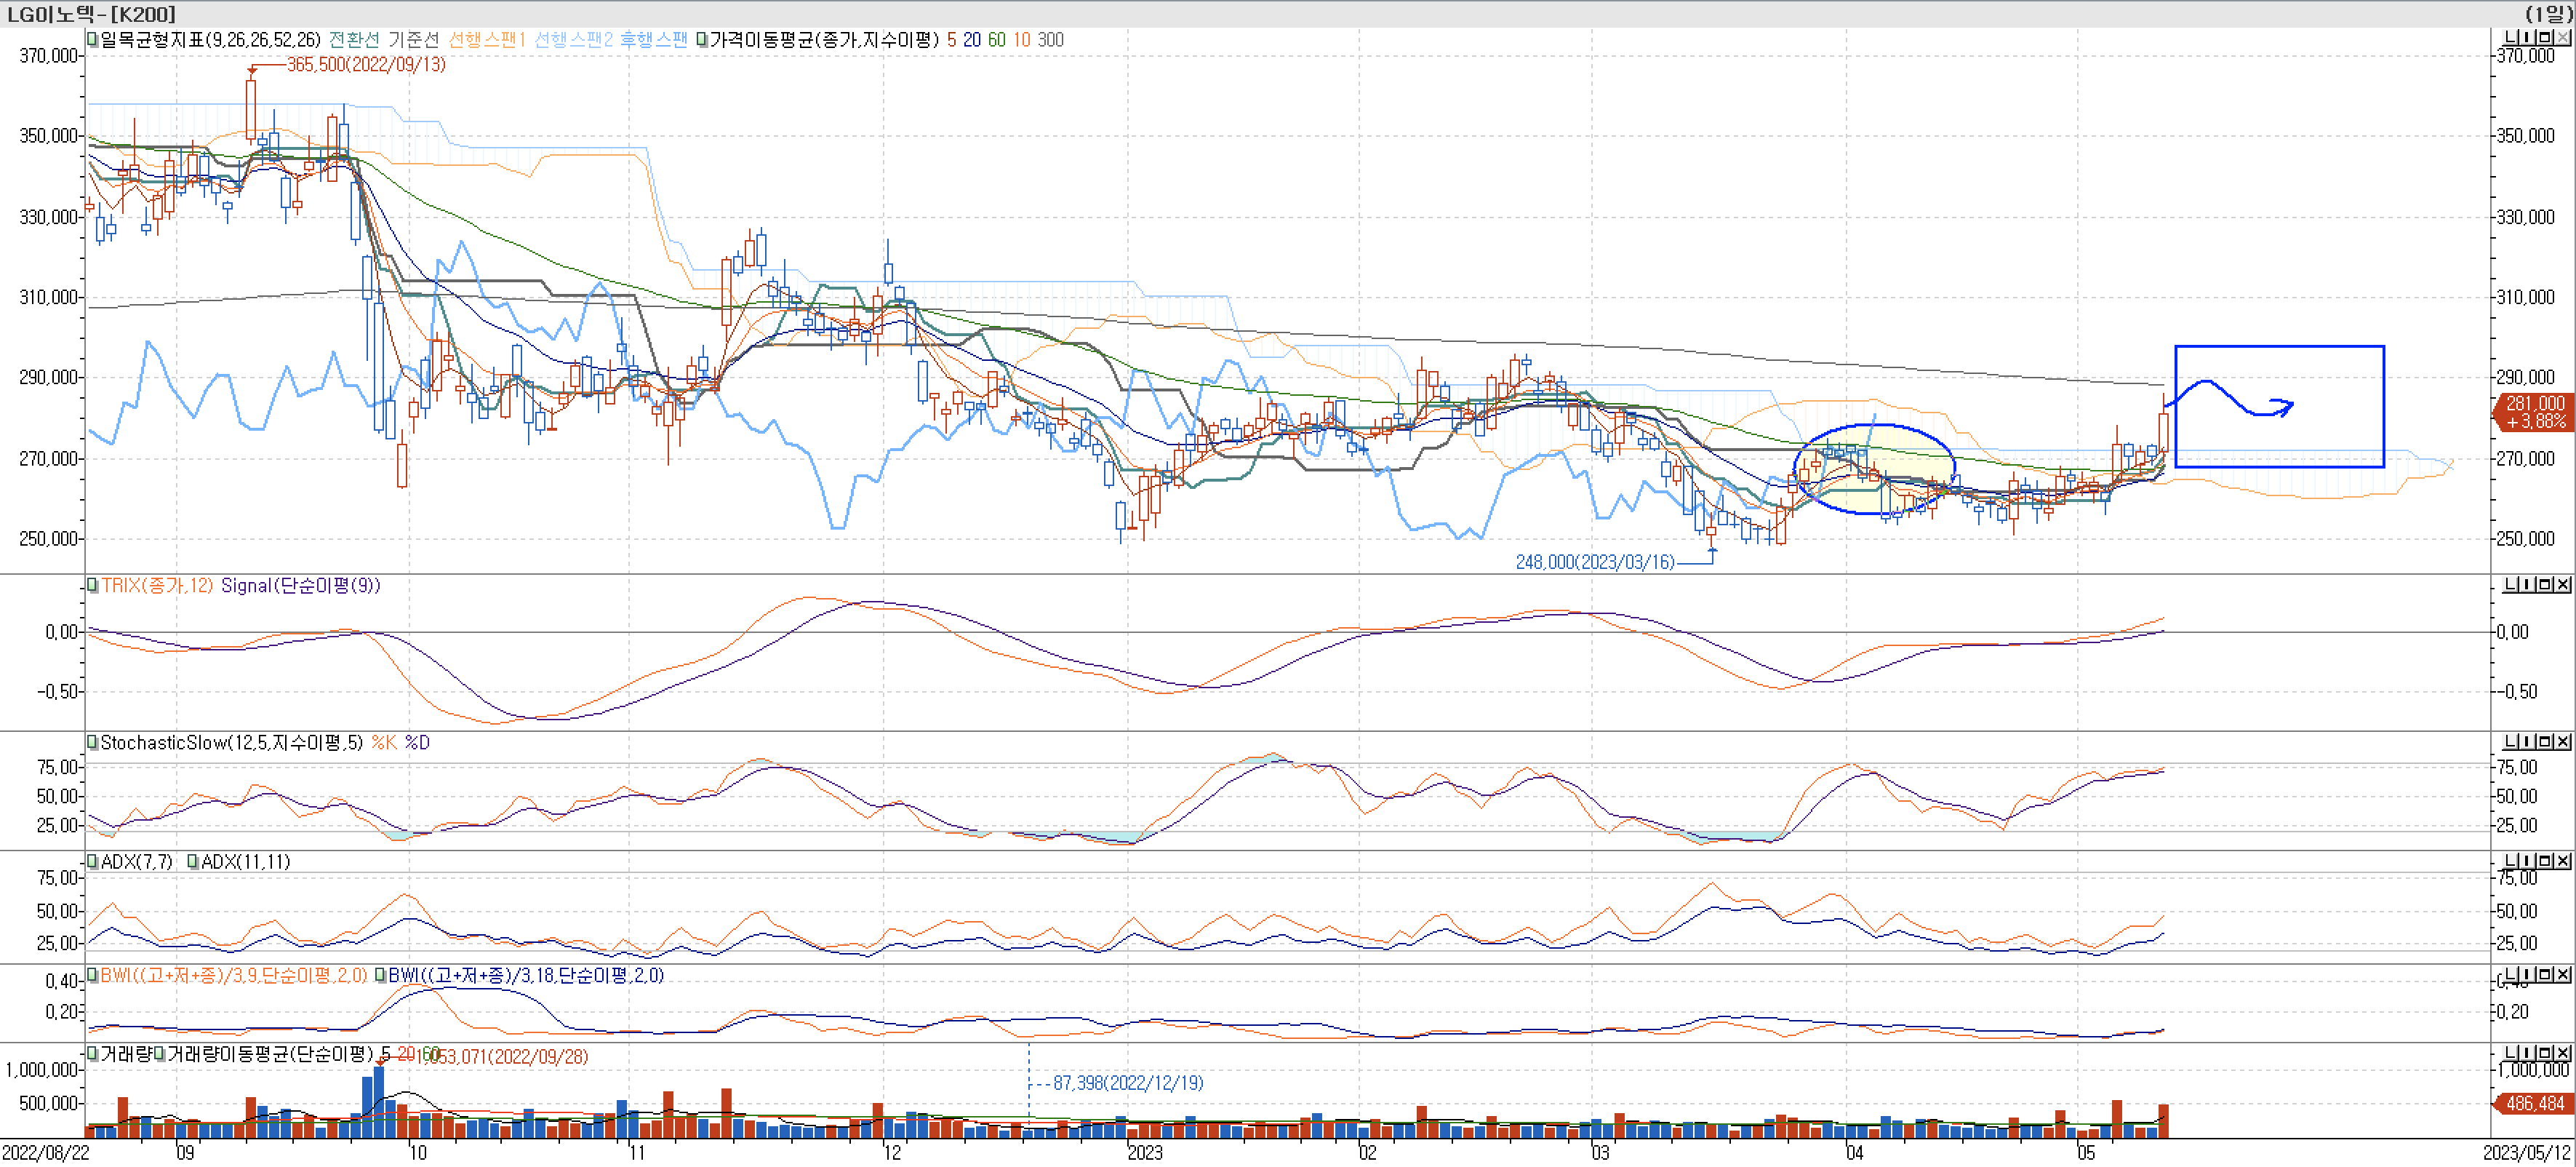Select the 300 moving average legend number
This screenshot has width=2576, height=1167.
click(1050, 40)
